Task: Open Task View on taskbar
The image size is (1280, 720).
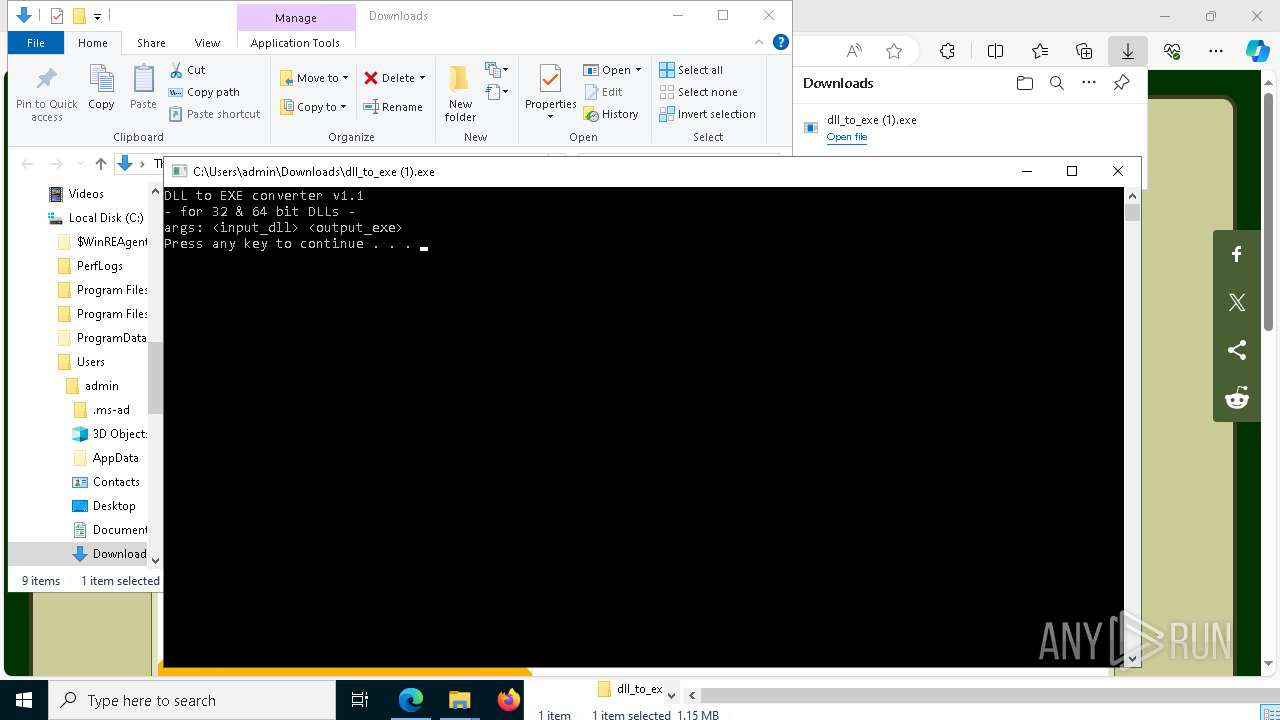Action: pyautogui.click(x=360, y=700)
